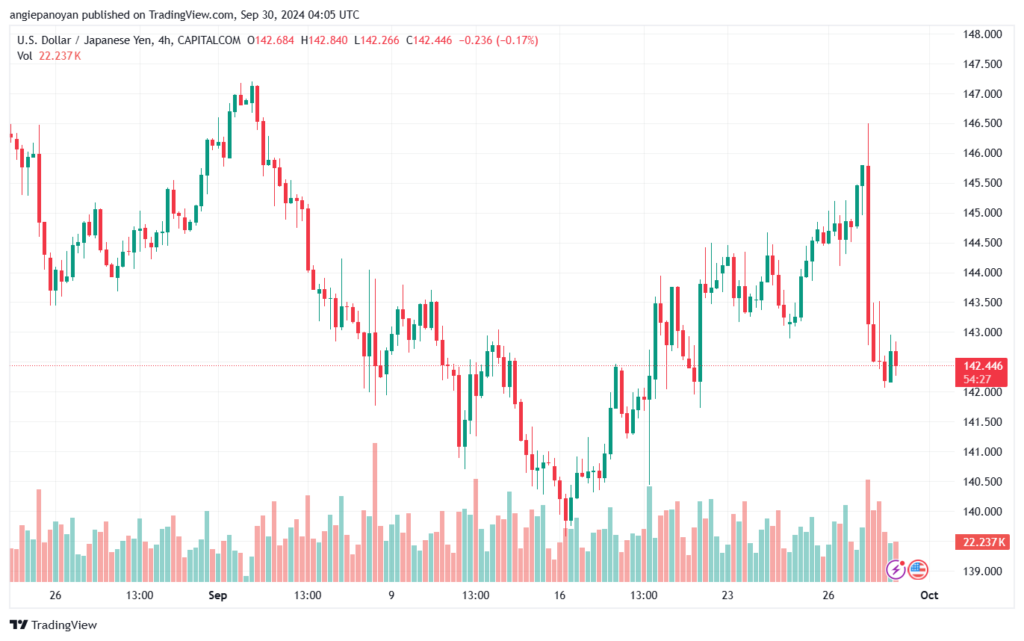
Task: Click the 148.000 price scale label
Action: pos(982,35)
